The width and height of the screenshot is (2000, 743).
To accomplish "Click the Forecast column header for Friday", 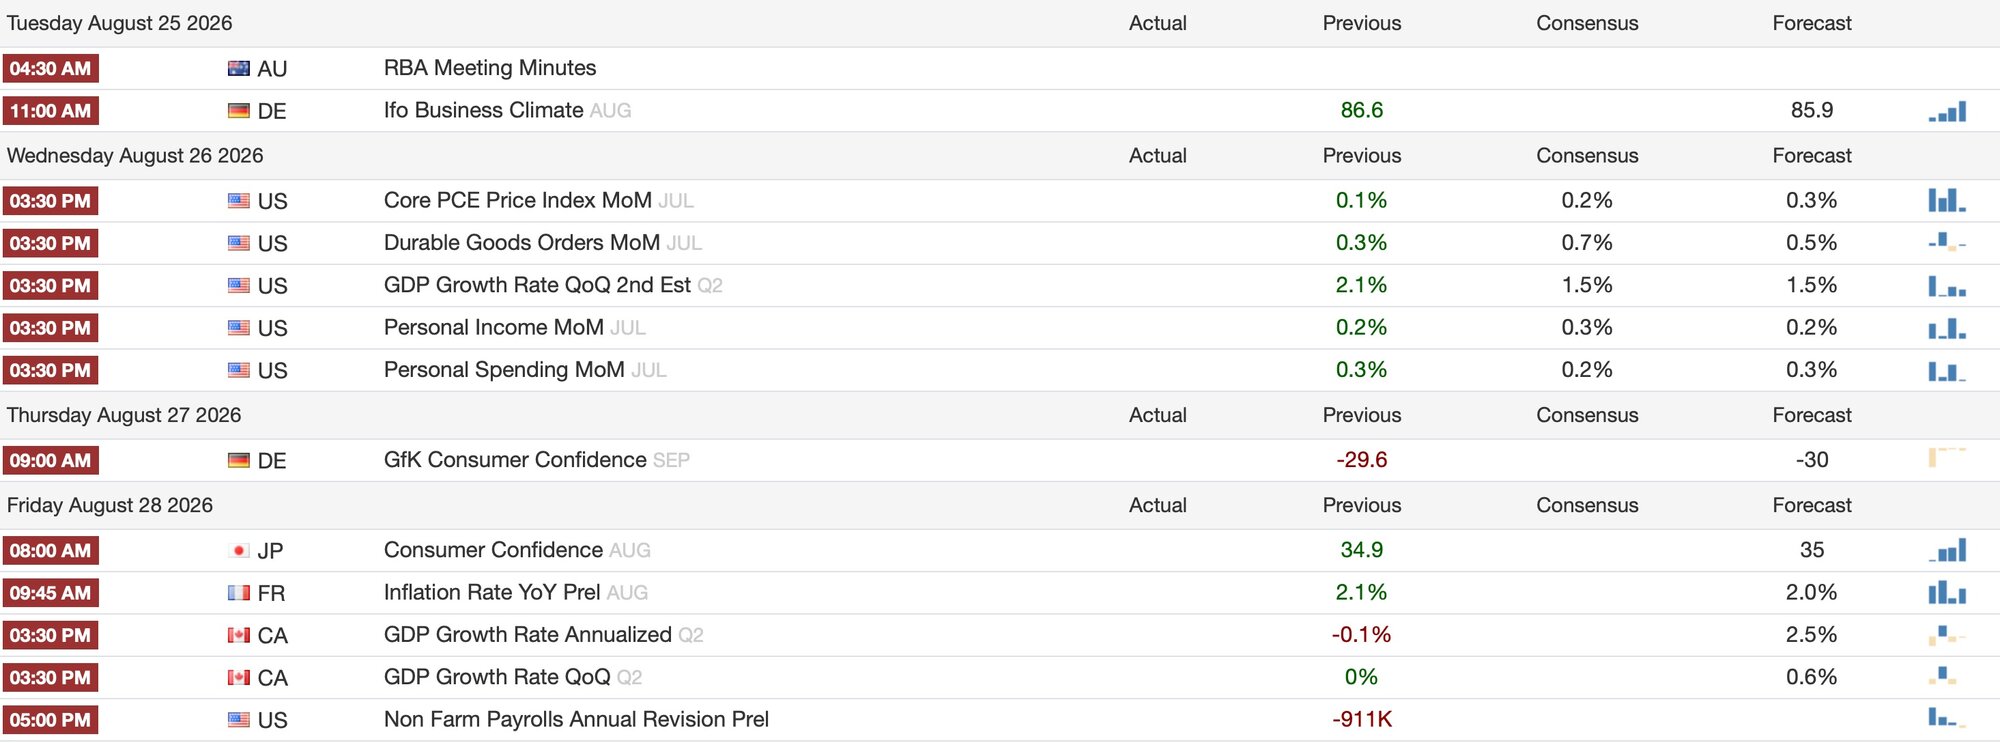I will [x=1812, y=505].
